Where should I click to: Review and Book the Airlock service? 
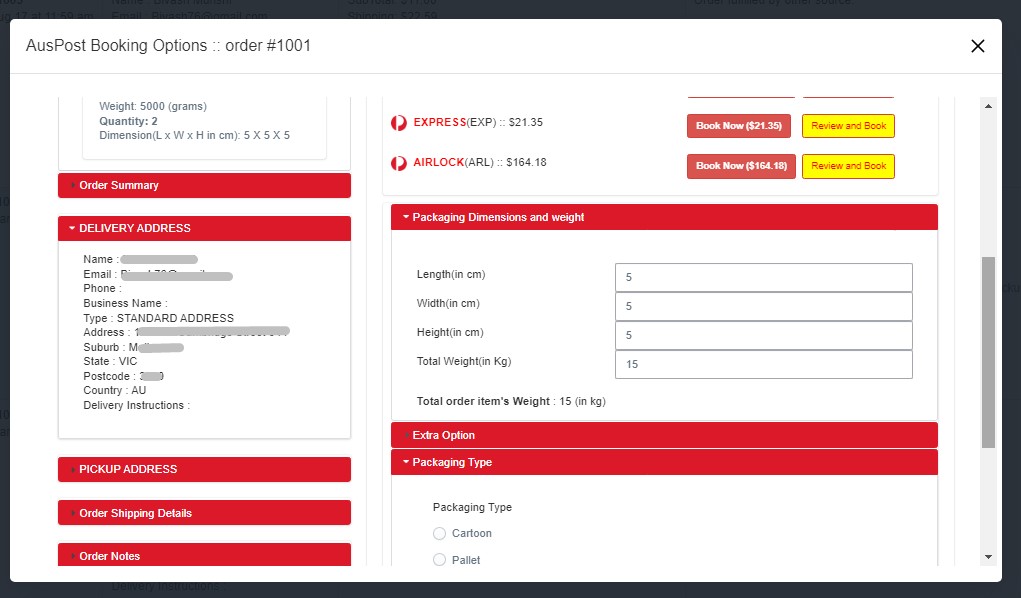tap(848, 166)
